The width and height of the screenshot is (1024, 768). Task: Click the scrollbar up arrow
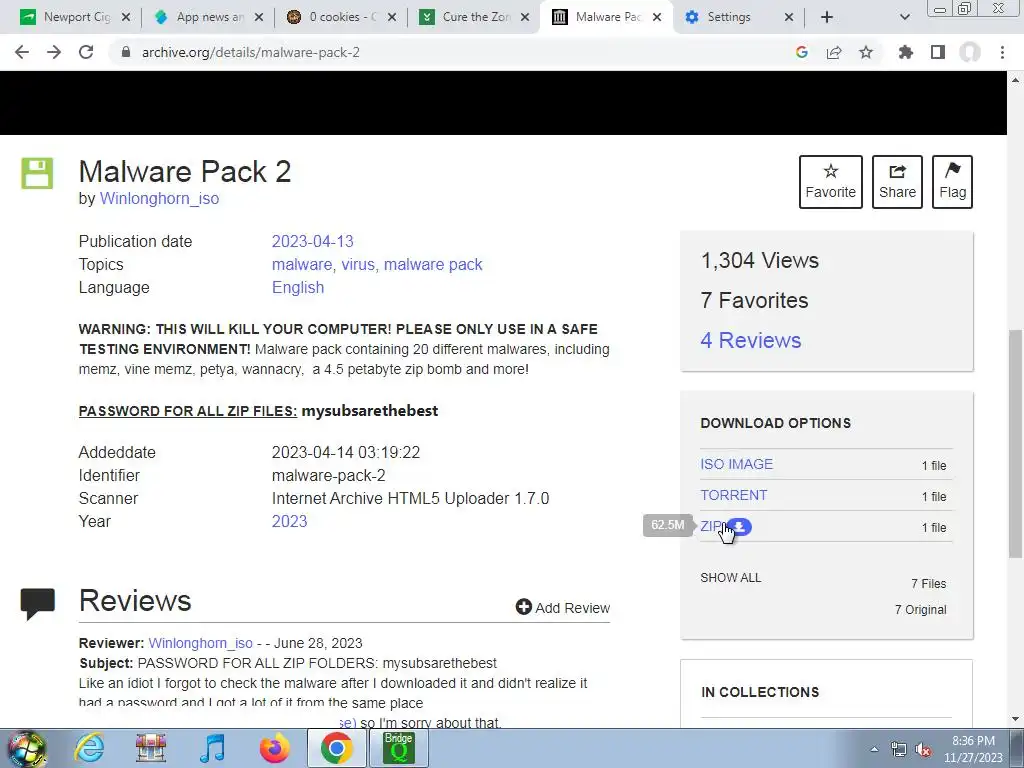point(1016,80)
